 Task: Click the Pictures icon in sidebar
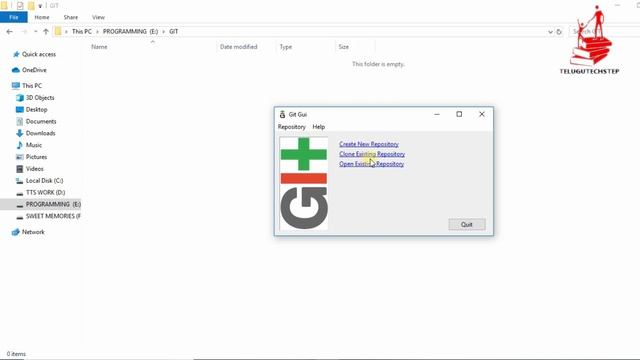click(x=20, y=157)
